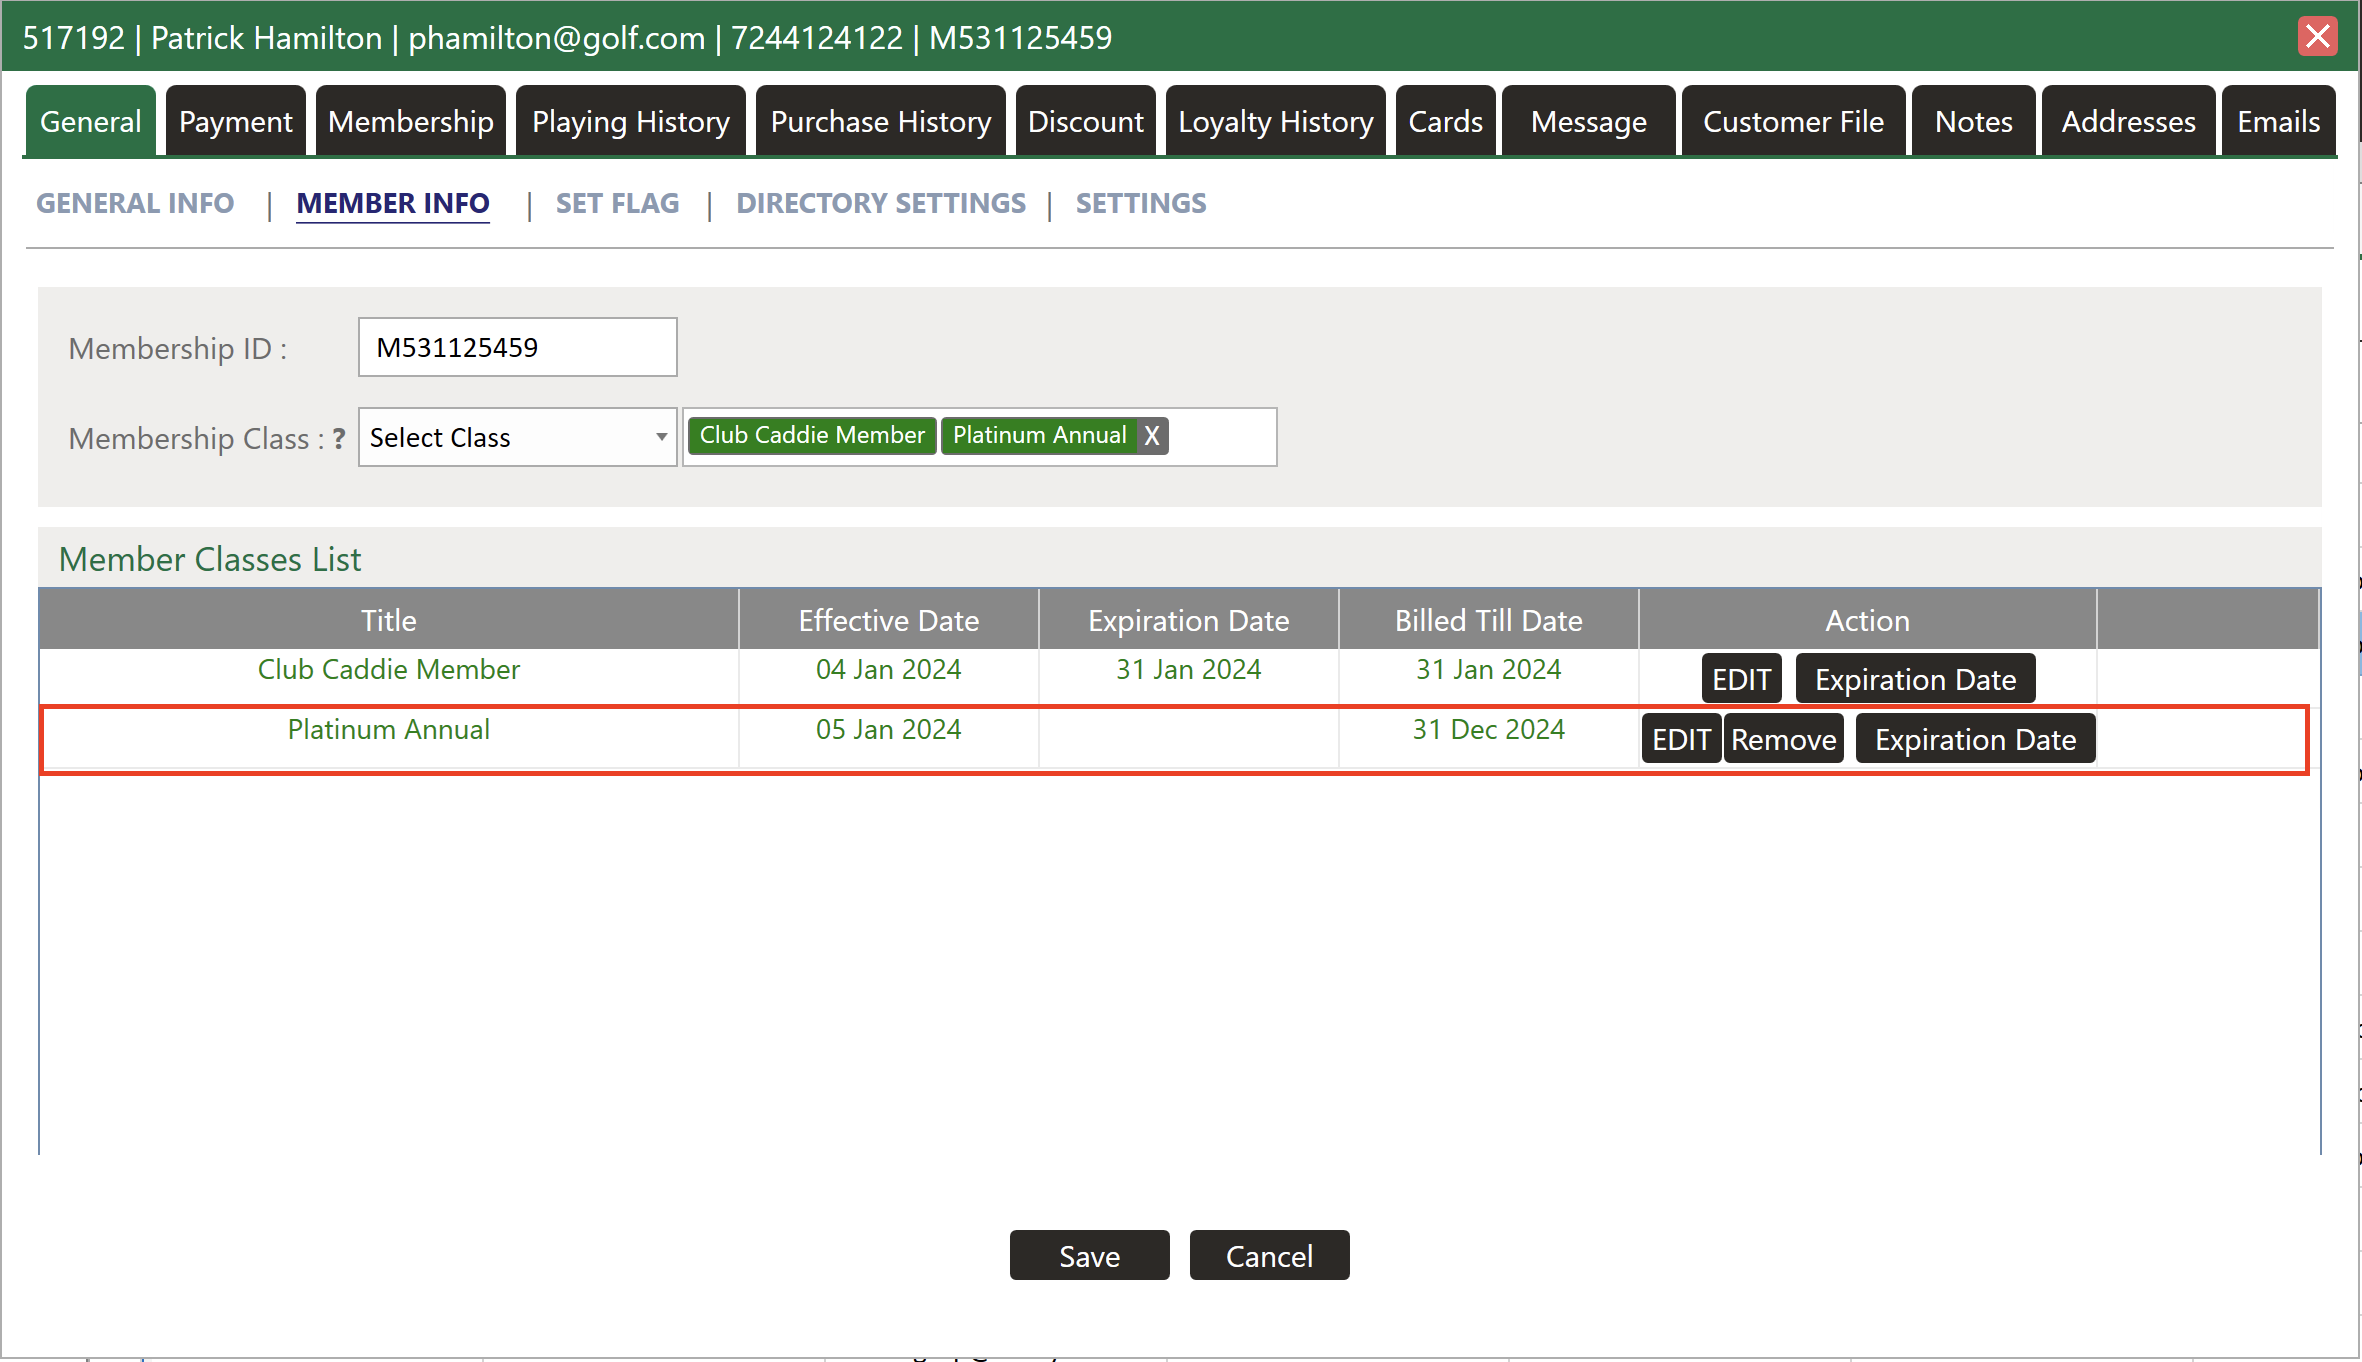2362x1362 pixels.
Task: Open the SET FLAG sub-section
Action: (x=617, y=203)
